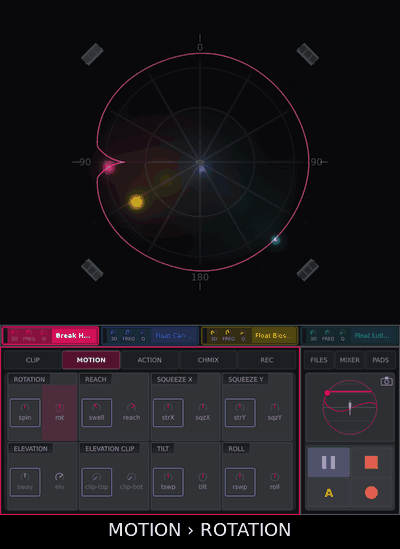This screenshot has width=400, height=549.
Task: Open the CLIP tab
Action: coord(33,360)
